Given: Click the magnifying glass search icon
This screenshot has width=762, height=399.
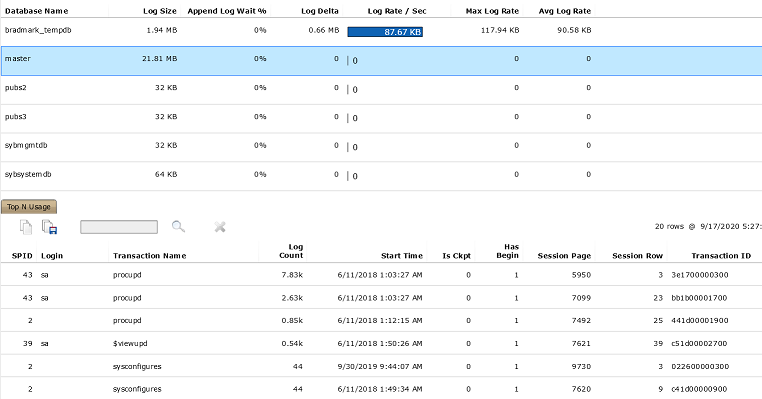Looking at the screenshot, I should point(178,226).
